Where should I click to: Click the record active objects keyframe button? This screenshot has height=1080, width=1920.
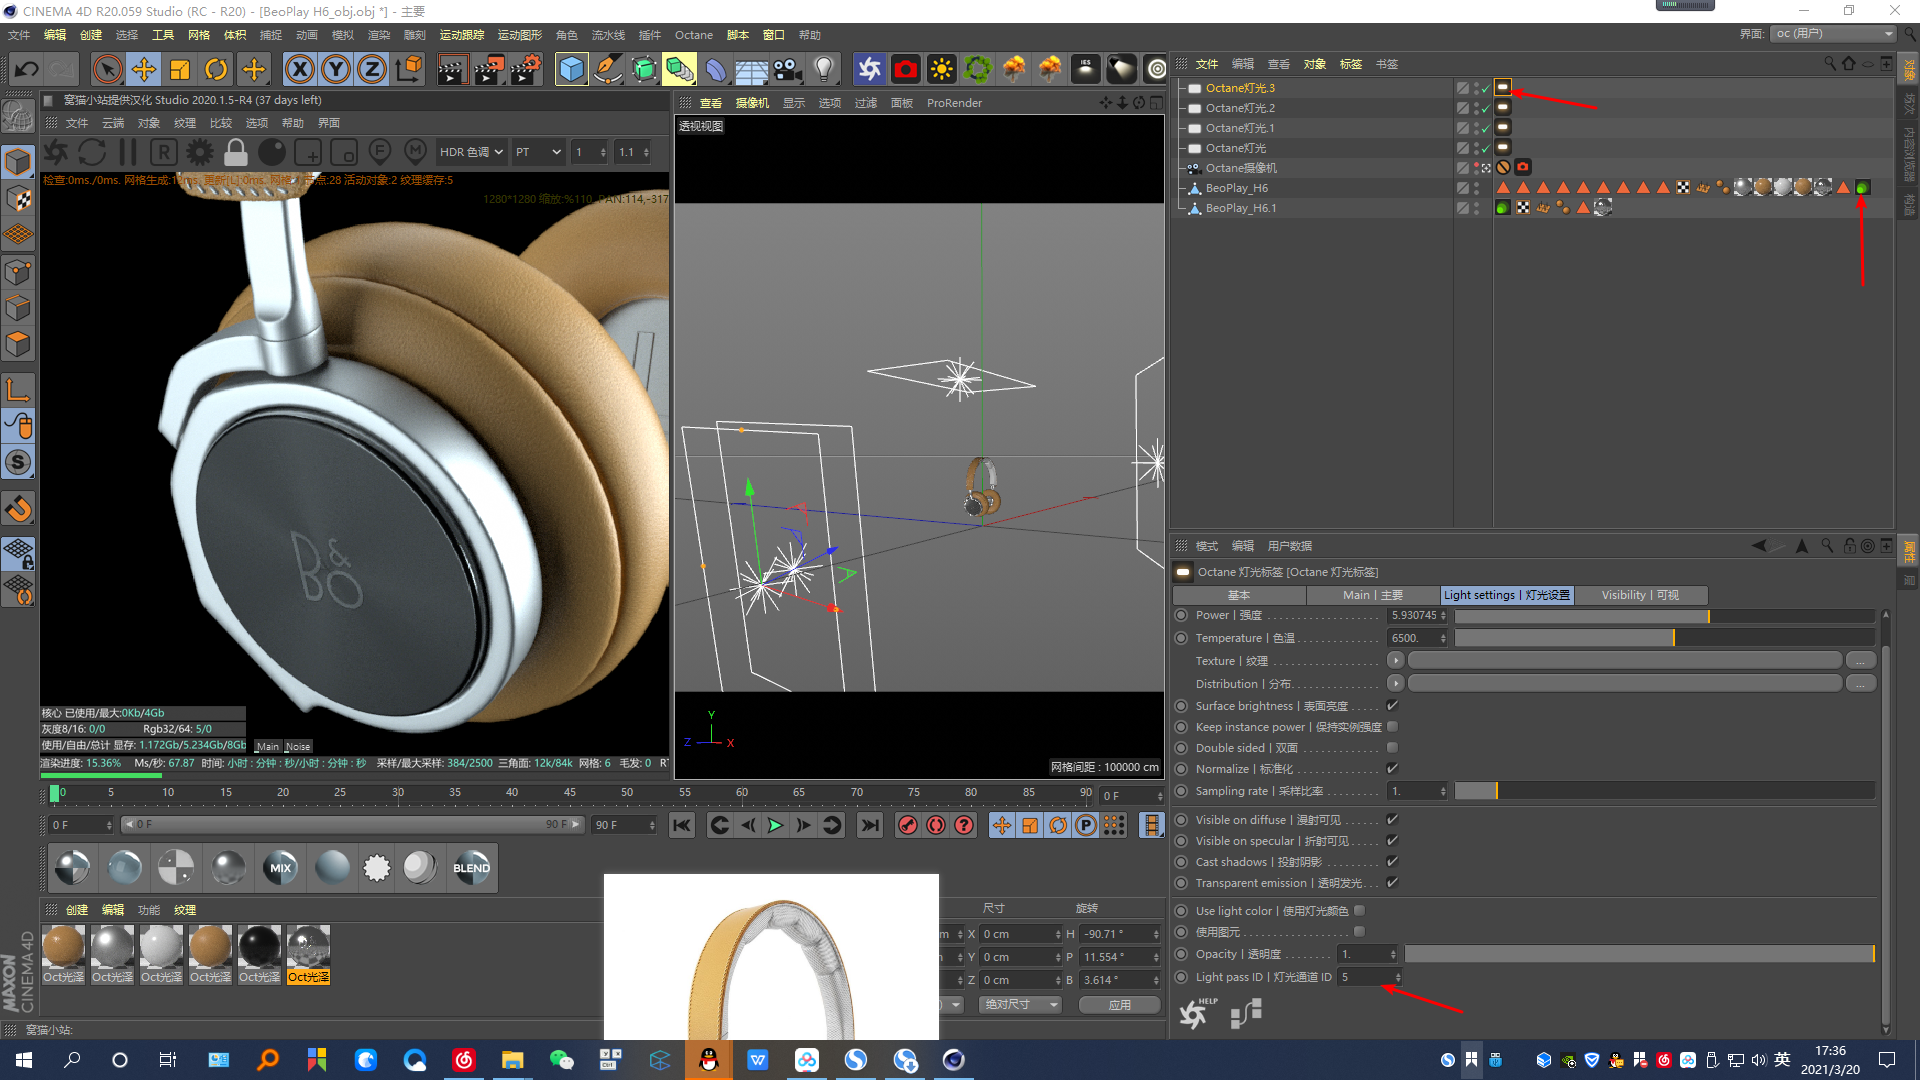(907, 825)
